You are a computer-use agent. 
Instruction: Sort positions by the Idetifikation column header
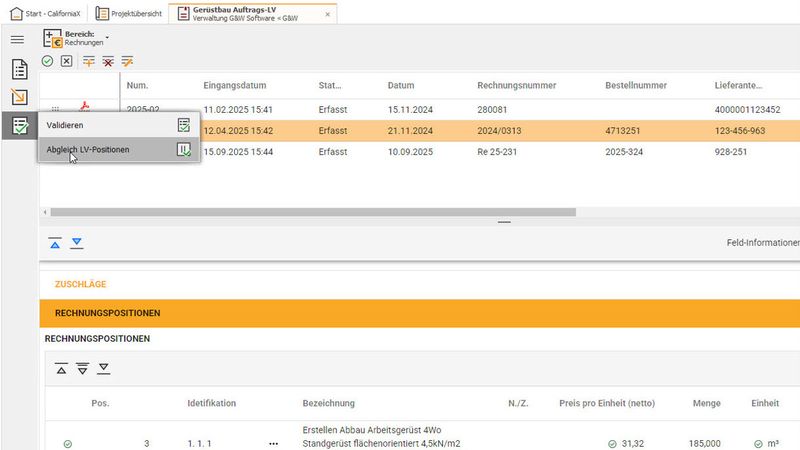coord(211,403)
